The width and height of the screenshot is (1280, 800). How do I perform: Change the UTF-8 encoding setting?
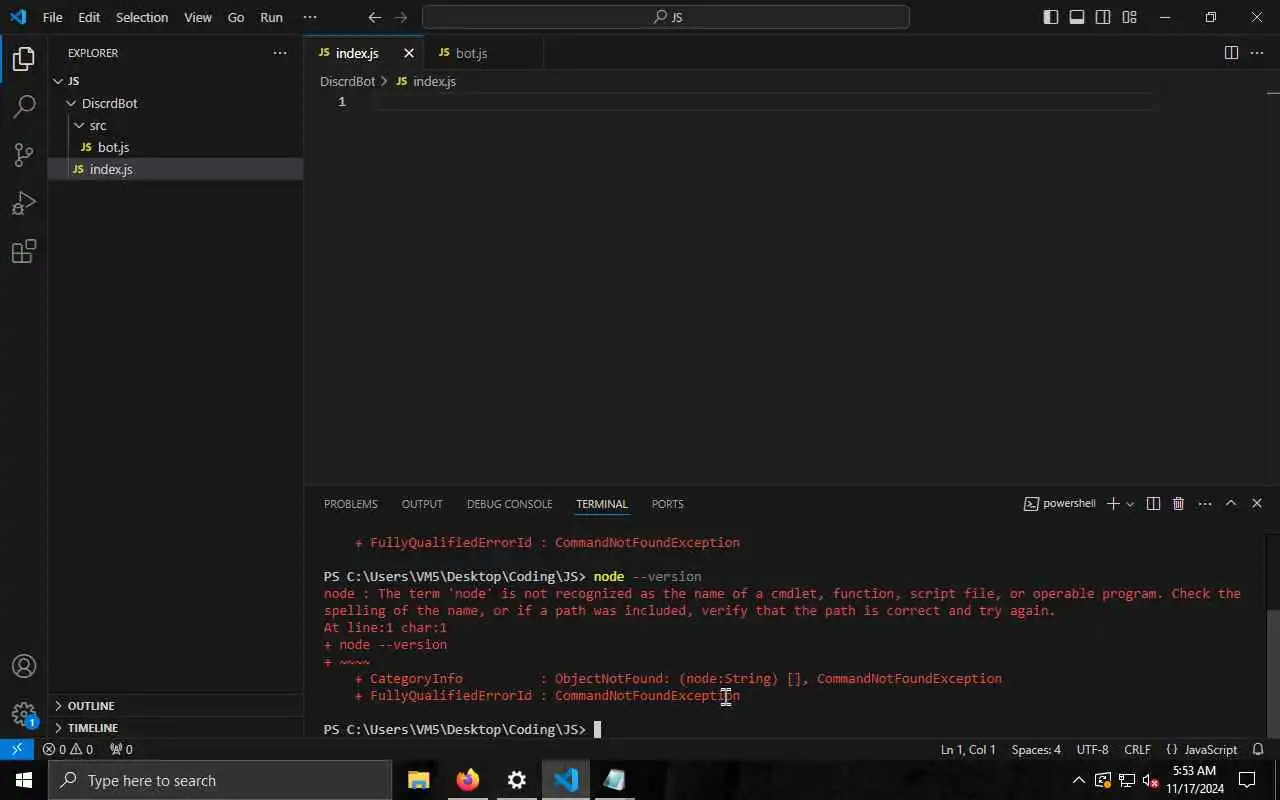pyautogui.click(x=1092, y=749)
